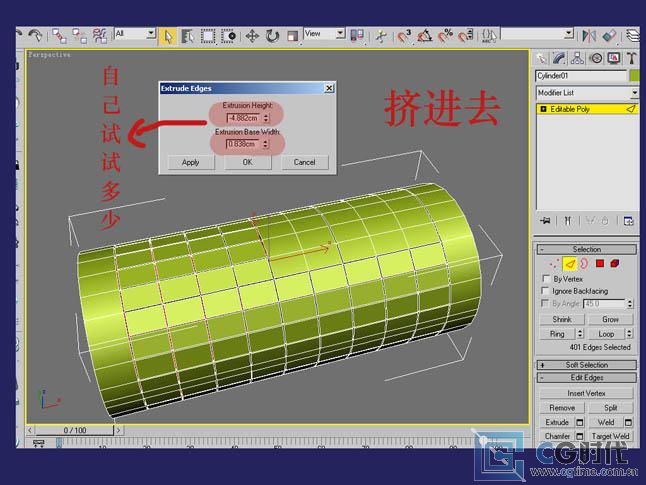646x485 pixels.
Task: Click the Mirror tool icon
Action: pos(589,36)
